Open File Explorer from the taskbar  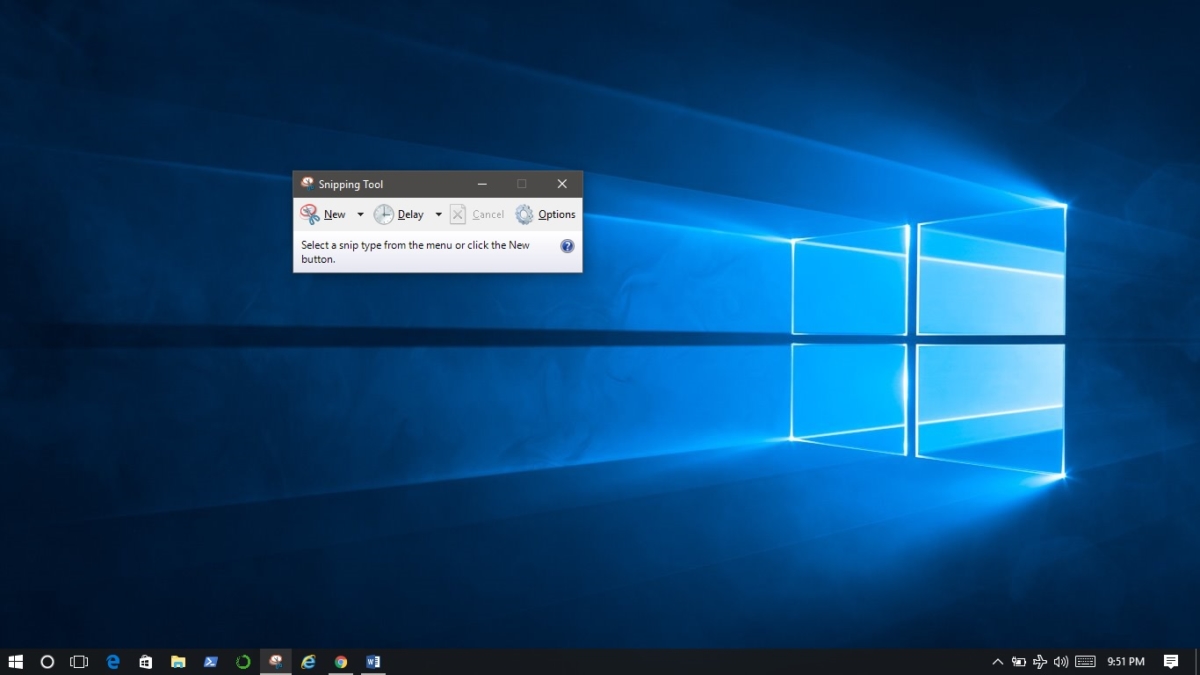point(178,661)
